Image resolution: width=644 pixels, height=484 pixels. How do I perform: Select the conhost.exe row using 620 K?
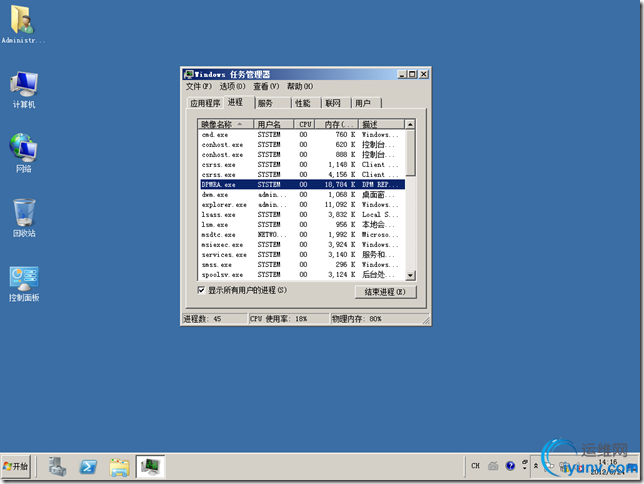tap(302, 145)
